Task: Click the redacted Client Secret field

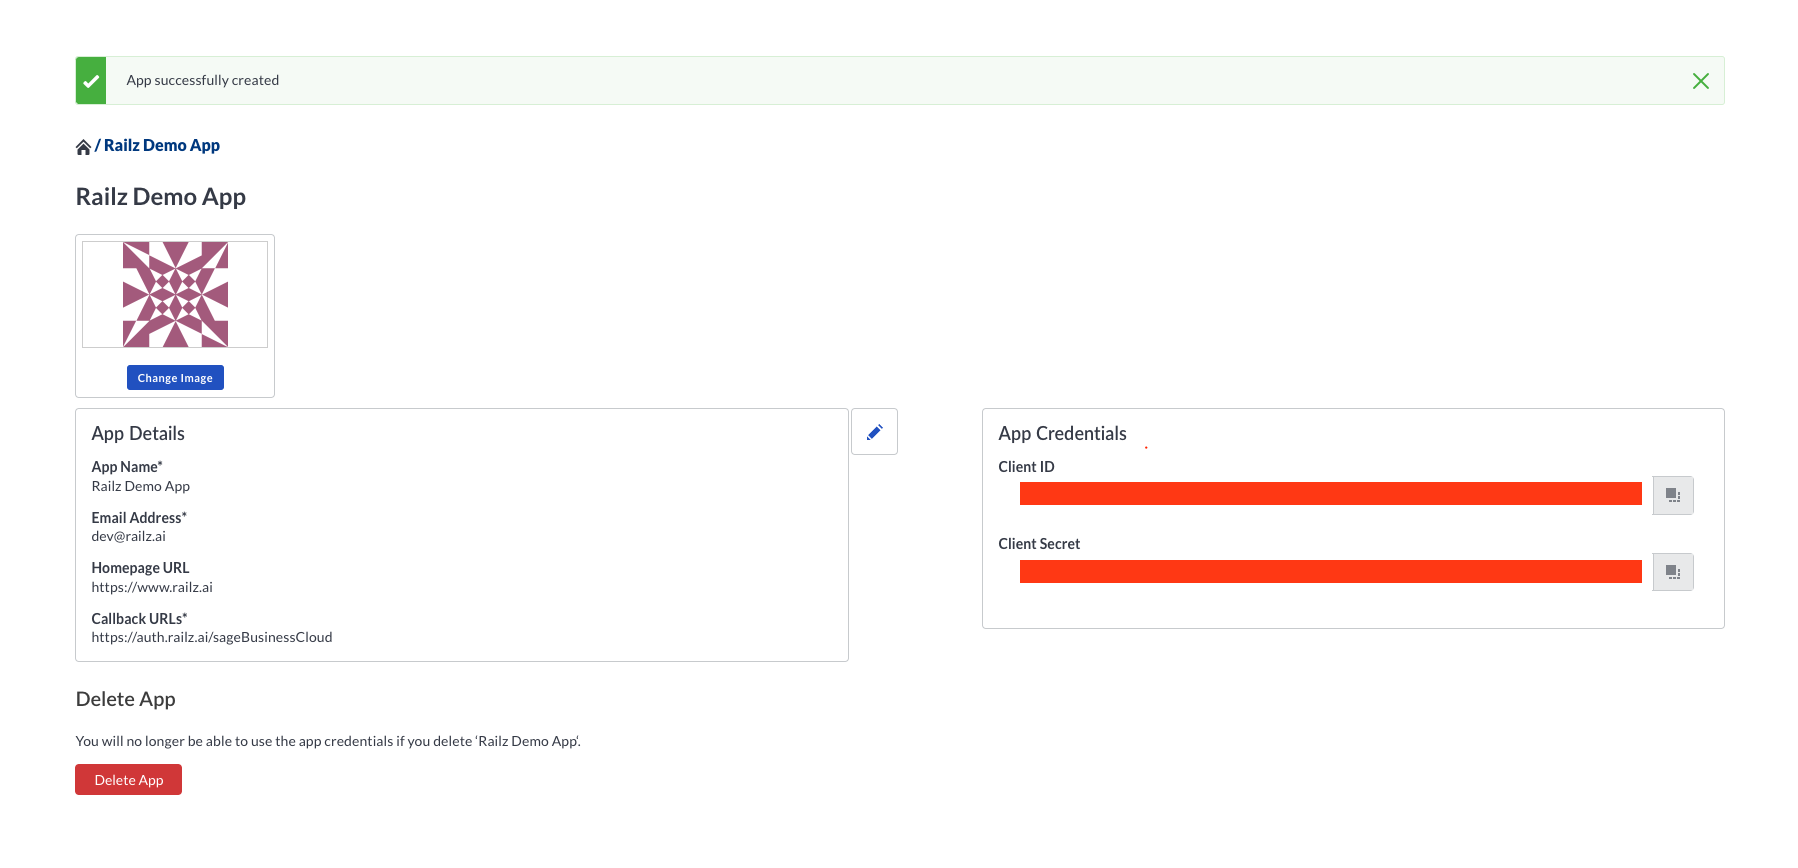Action: pos(1330,571)
